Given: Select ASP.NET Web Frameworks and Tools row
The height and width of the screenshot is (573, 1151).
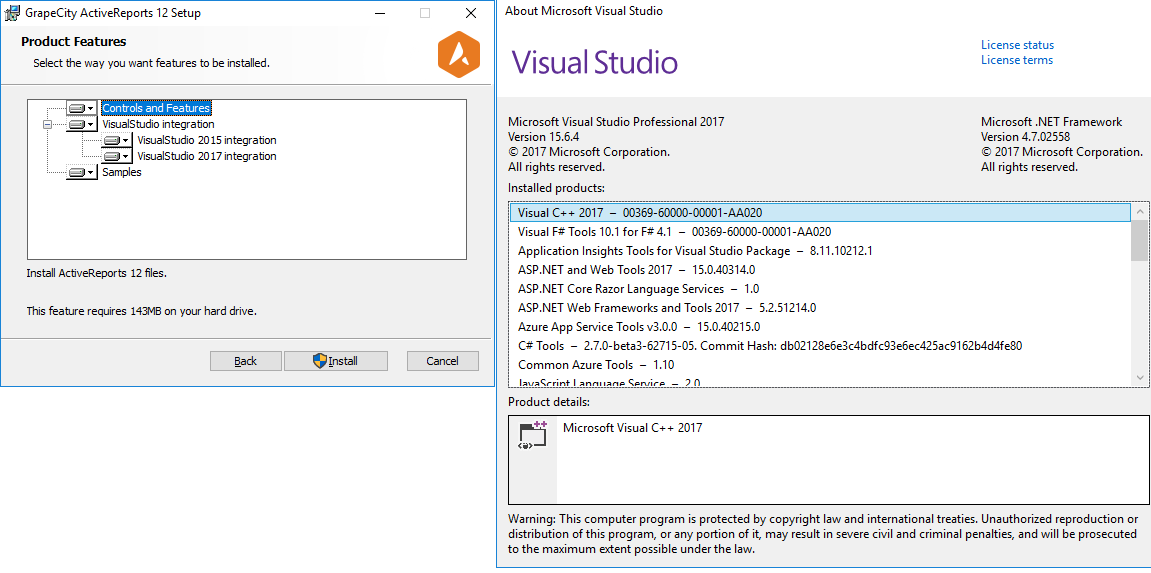Looking at the screenshot, I should 819,308.
